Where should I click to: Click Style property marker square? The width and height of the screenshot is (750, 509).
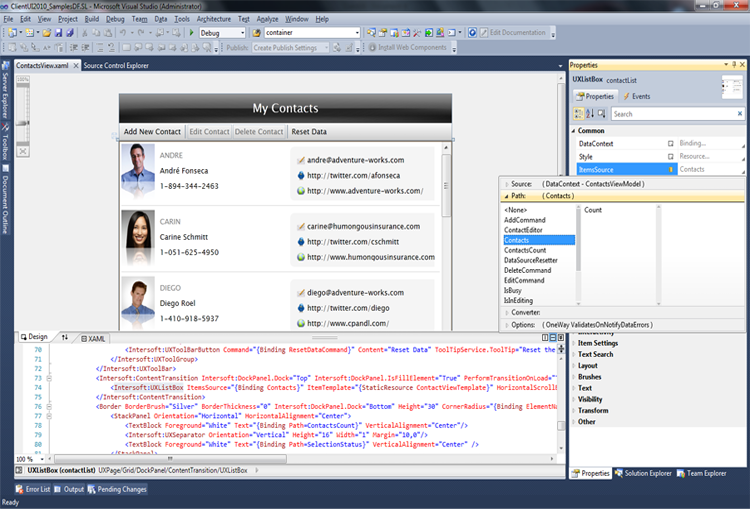click(671, 156)
